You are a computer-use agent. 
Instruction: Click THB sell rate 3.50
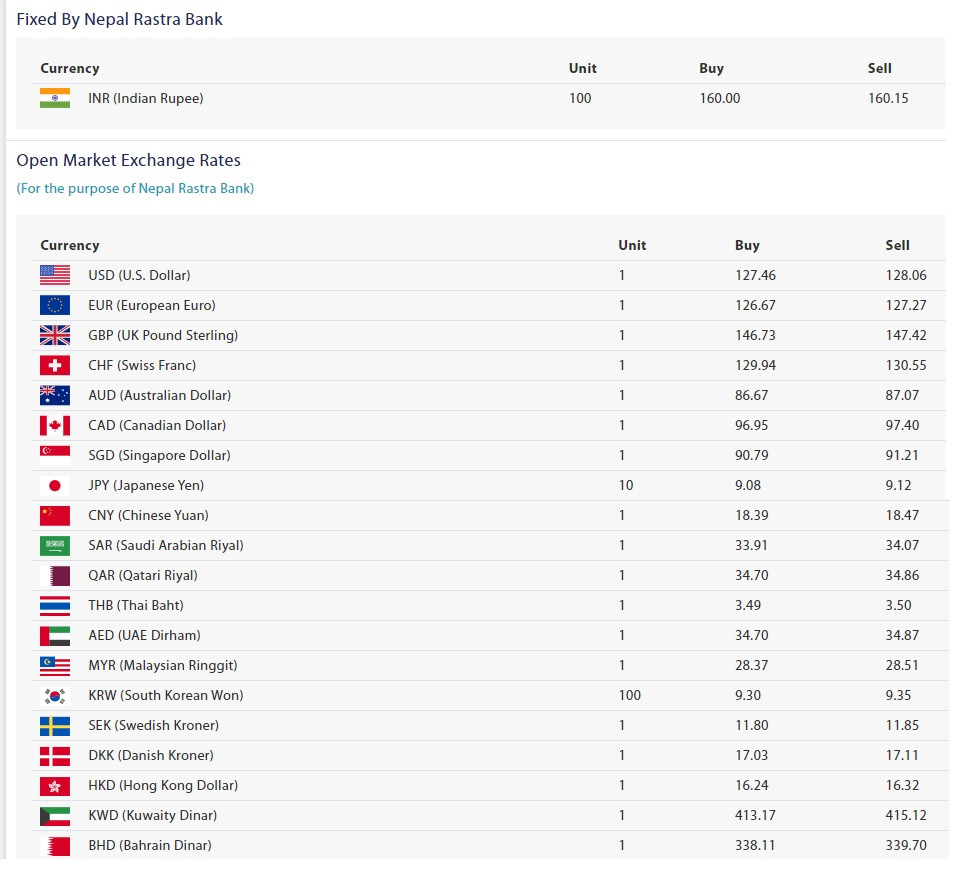click(x=898, y=606)
